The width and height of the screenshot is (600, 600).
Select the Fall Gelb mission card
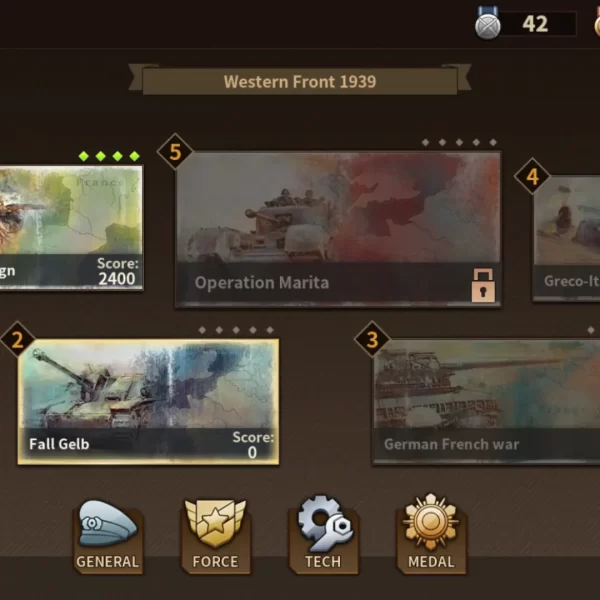pyautogui.click(x=148, y=402)
